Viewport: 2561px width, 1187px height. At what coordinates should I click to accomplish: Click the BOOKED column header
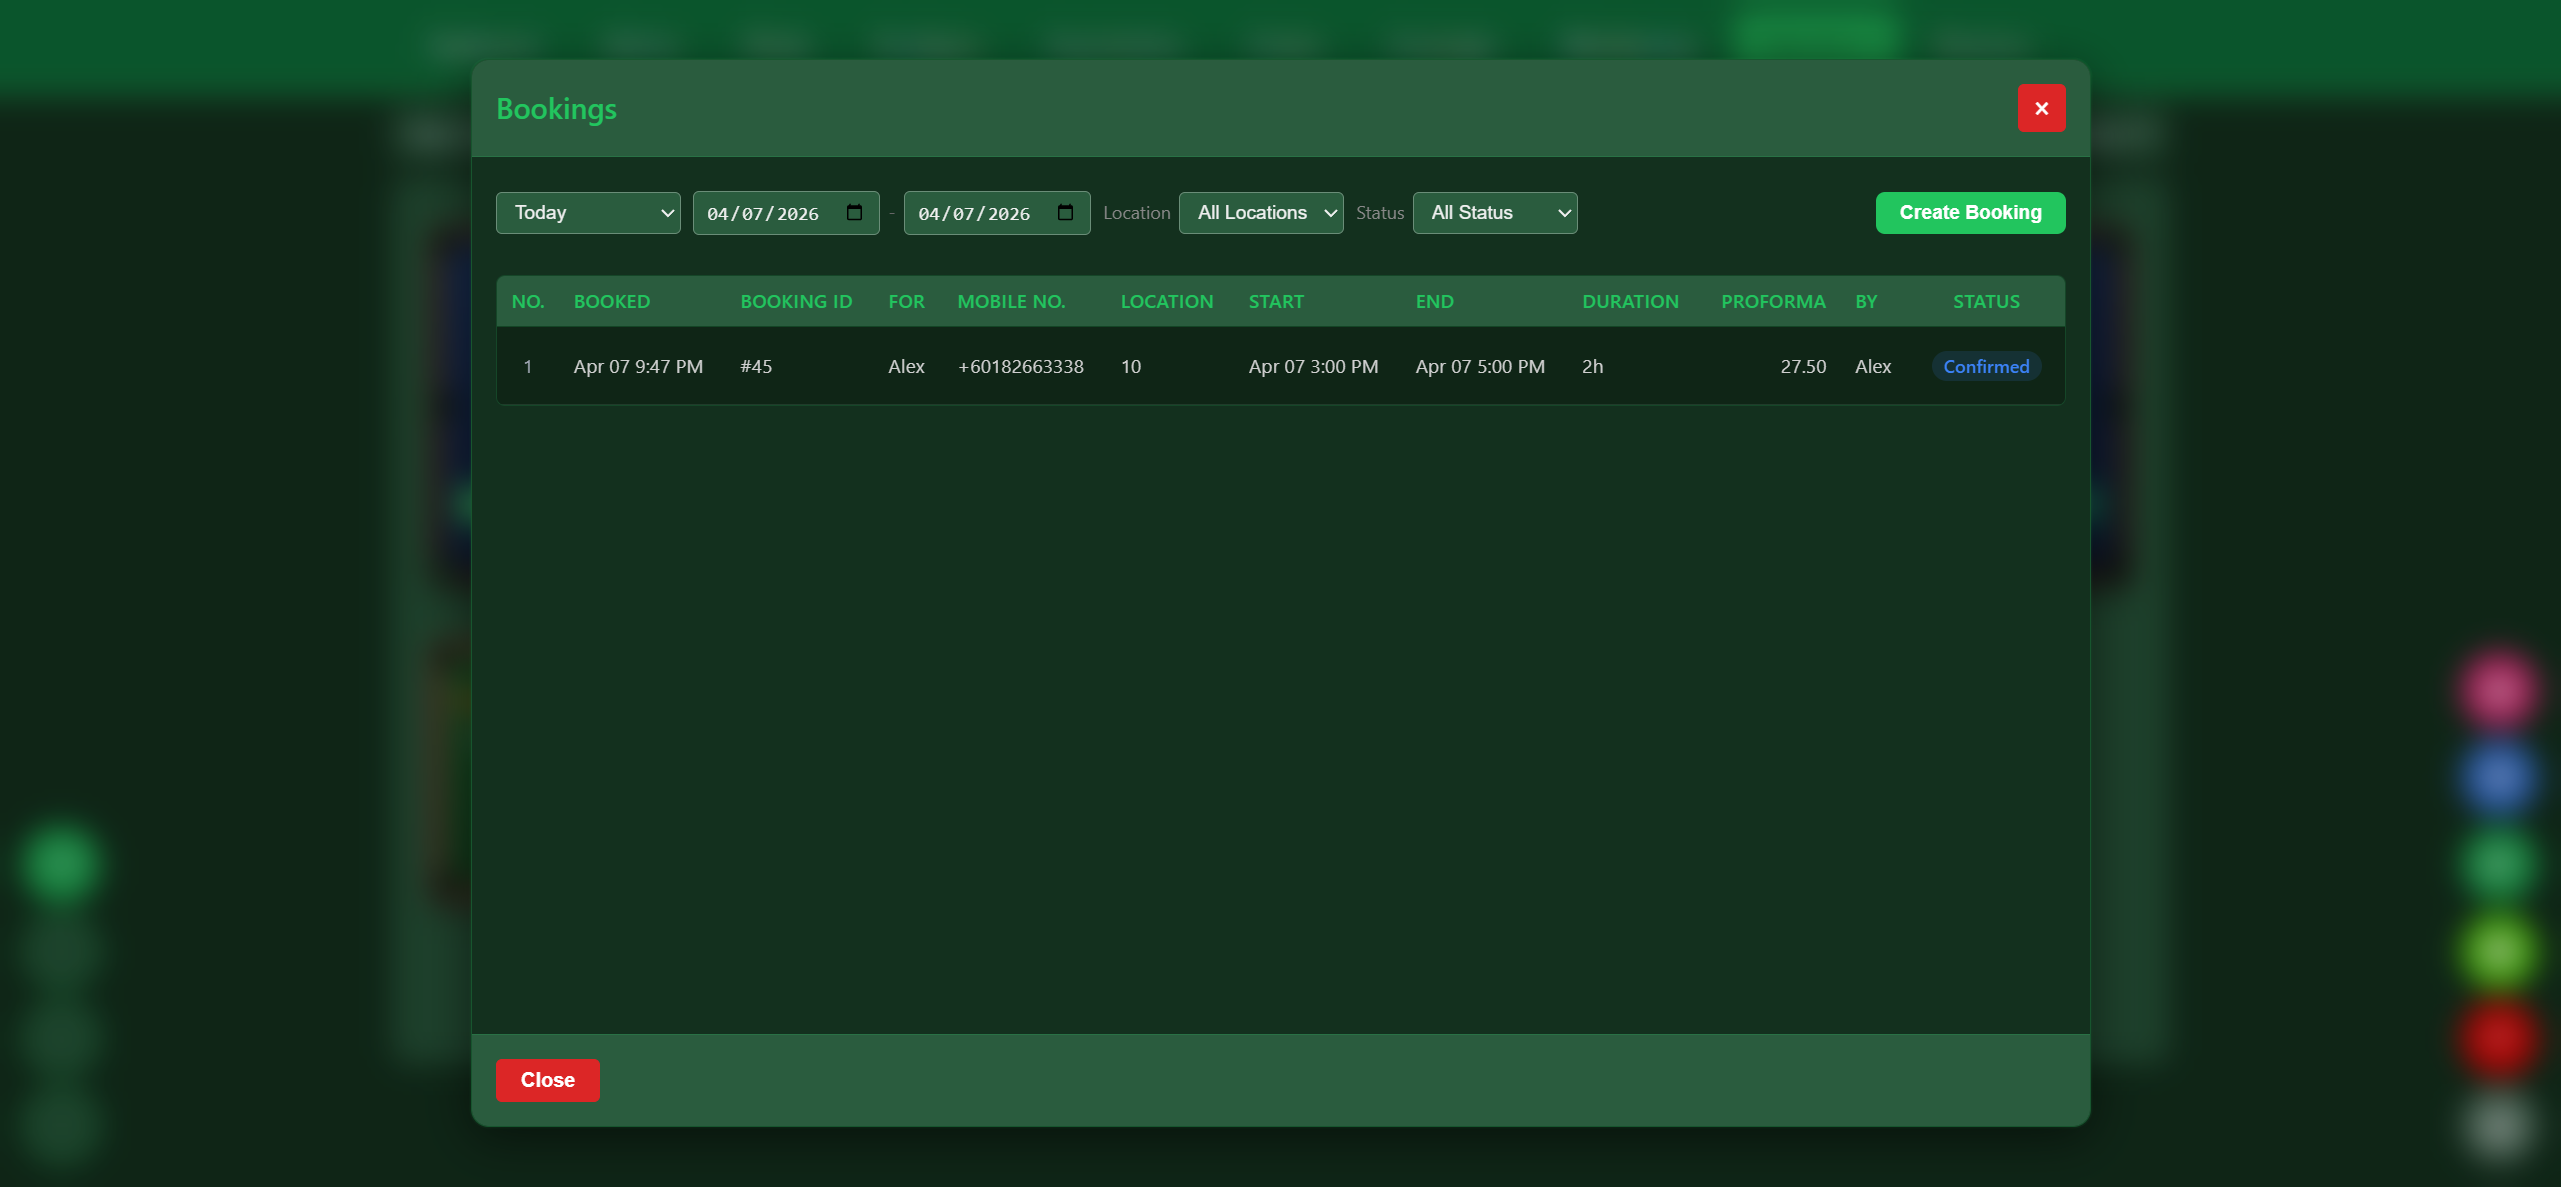612,301
